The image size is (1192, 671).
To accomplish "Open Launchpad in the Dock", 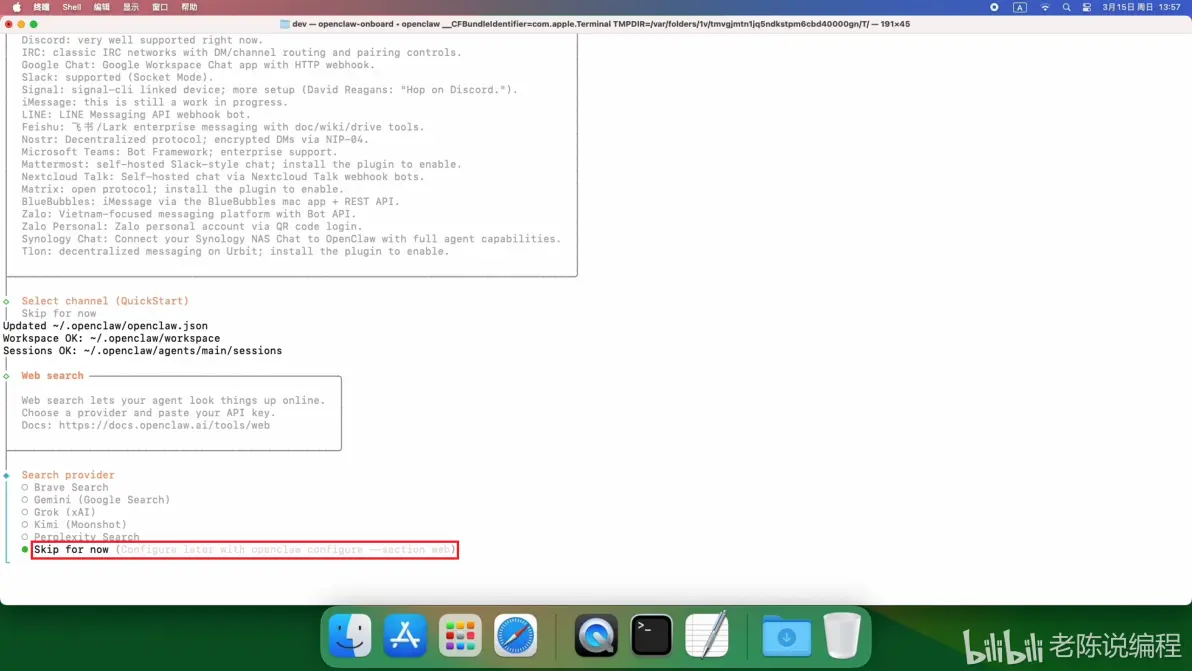I will tap(460, 635).
